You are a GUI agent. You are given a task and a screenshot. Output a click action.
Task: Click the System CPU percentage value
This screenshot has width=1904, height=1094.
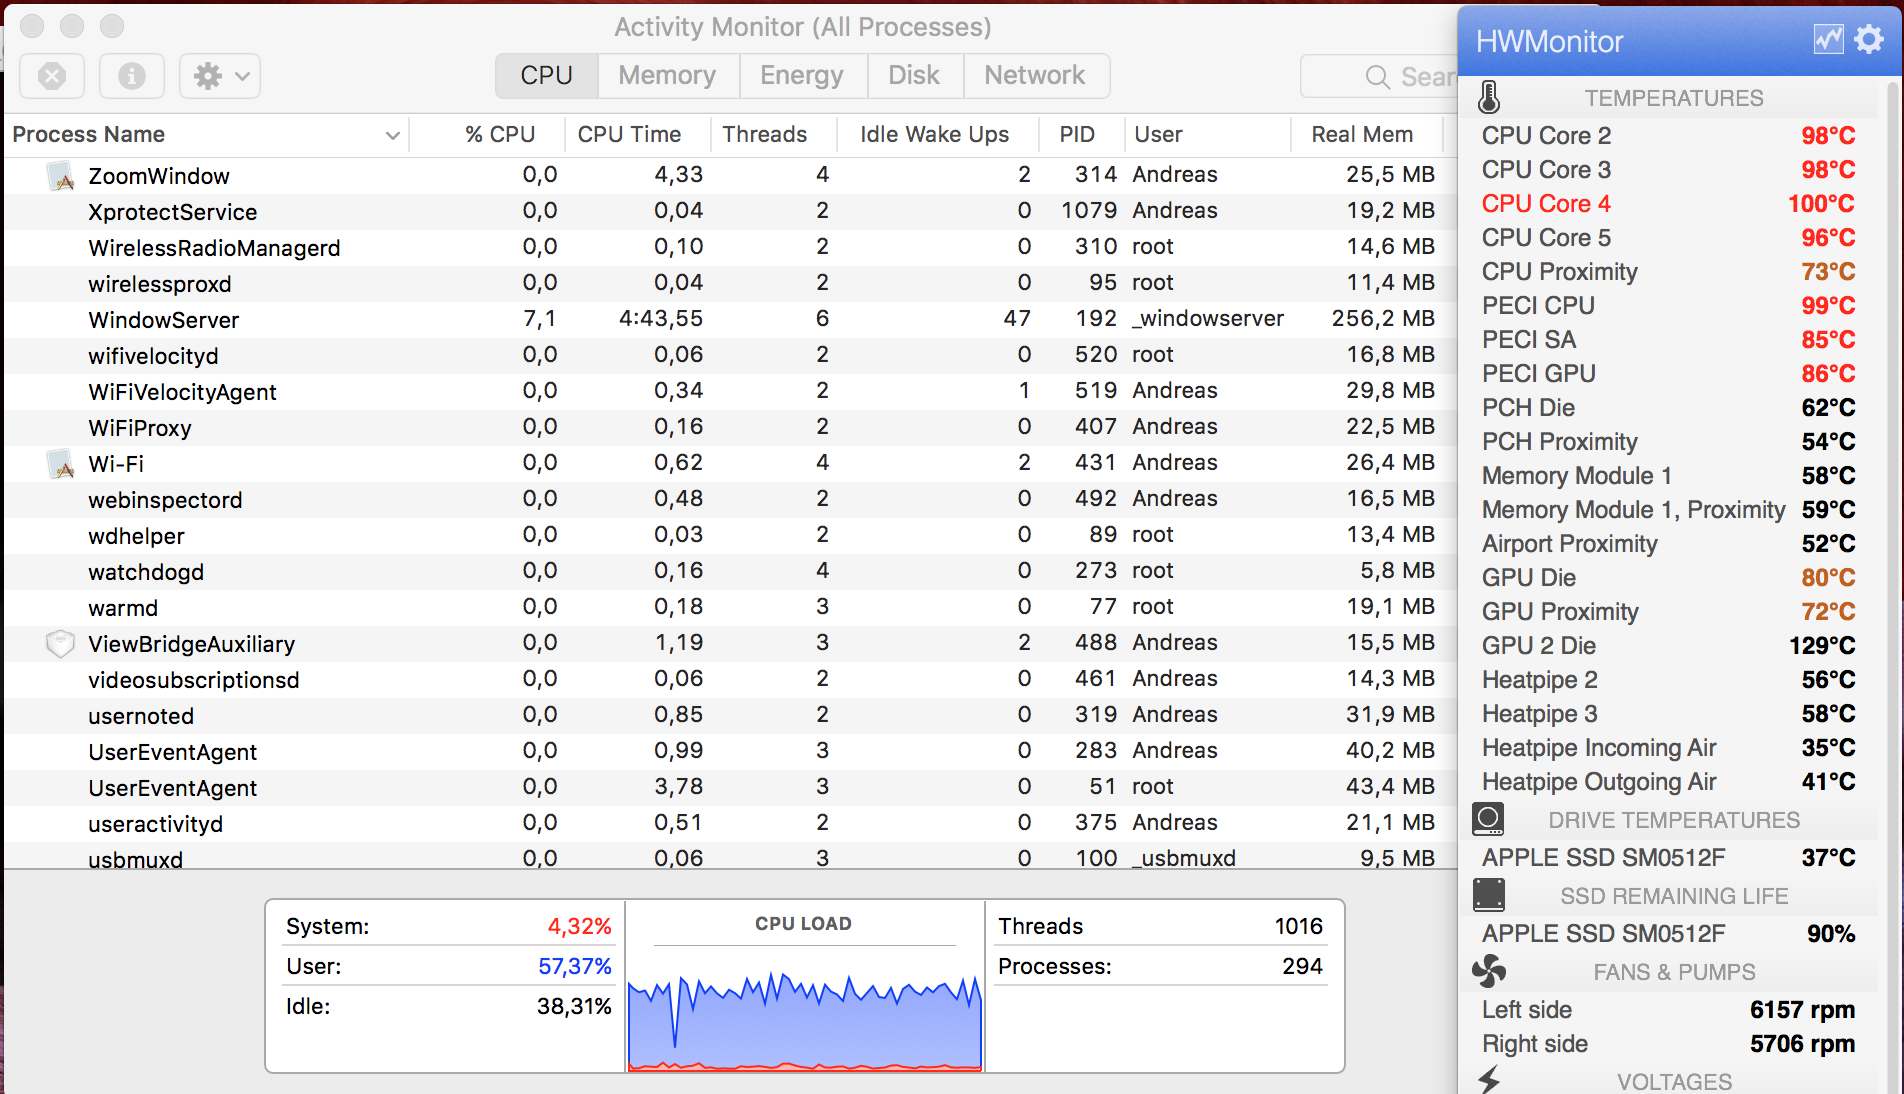(x=579, y=927)
